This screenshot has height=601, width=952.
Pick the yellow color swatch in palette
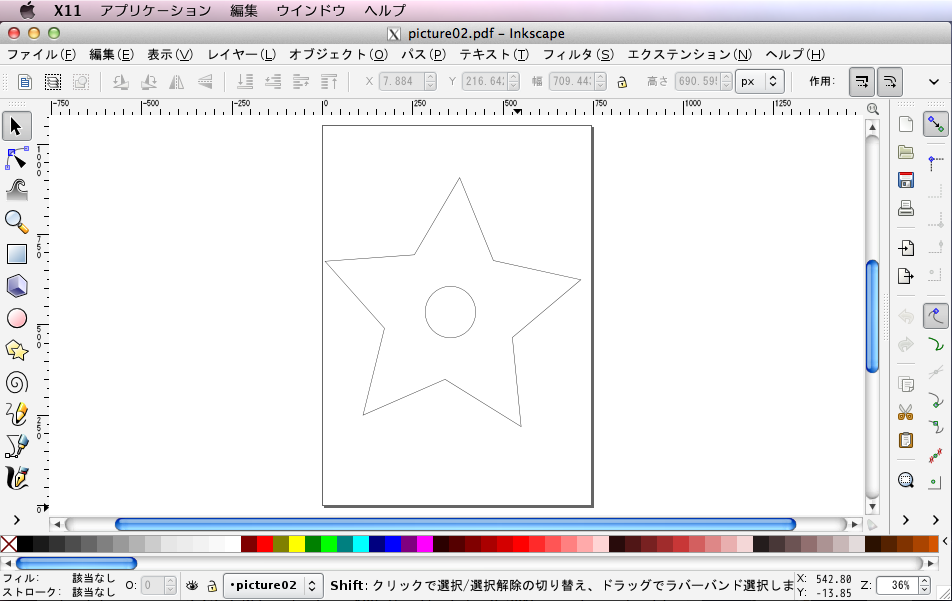(x=297, y=544)
